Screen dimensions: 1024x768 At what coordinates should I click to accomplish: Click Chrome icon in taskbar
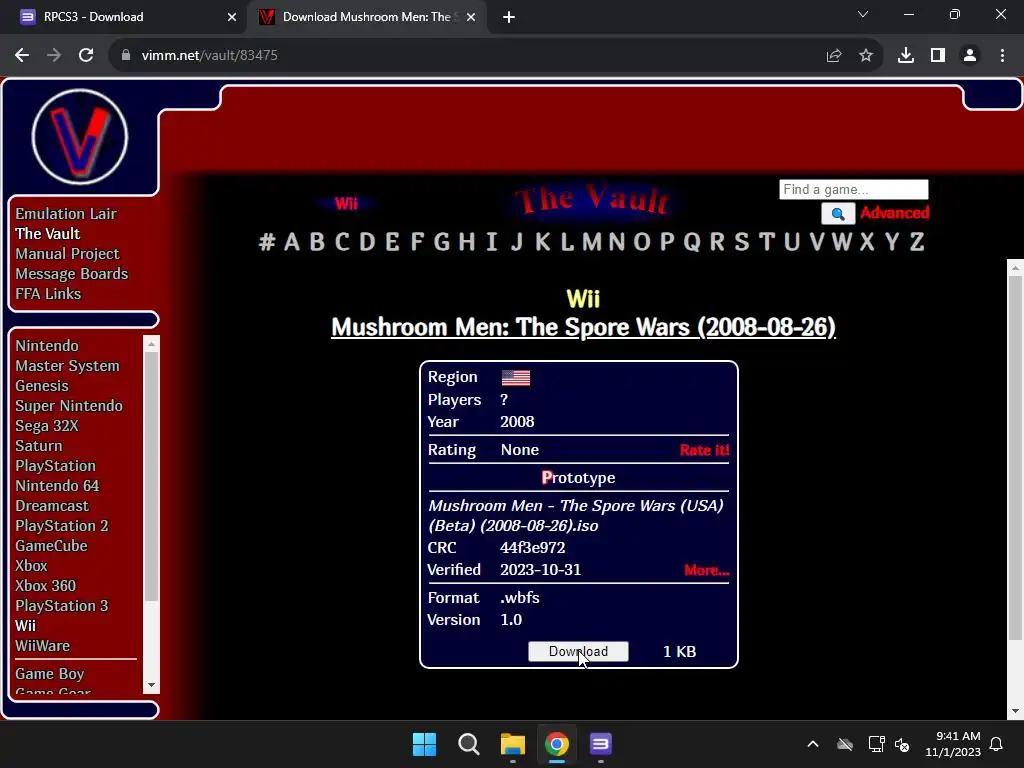556,744
